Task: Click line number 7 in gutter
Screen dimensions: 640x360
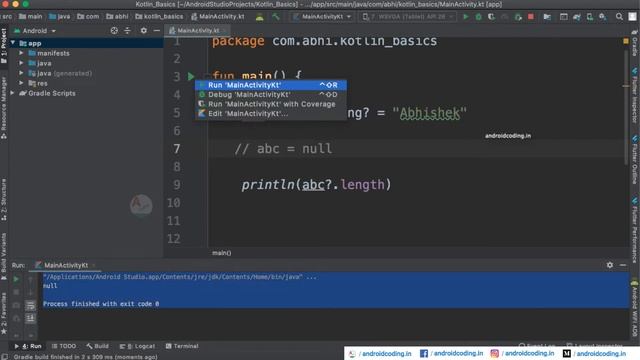Action: tap(176, 149)
